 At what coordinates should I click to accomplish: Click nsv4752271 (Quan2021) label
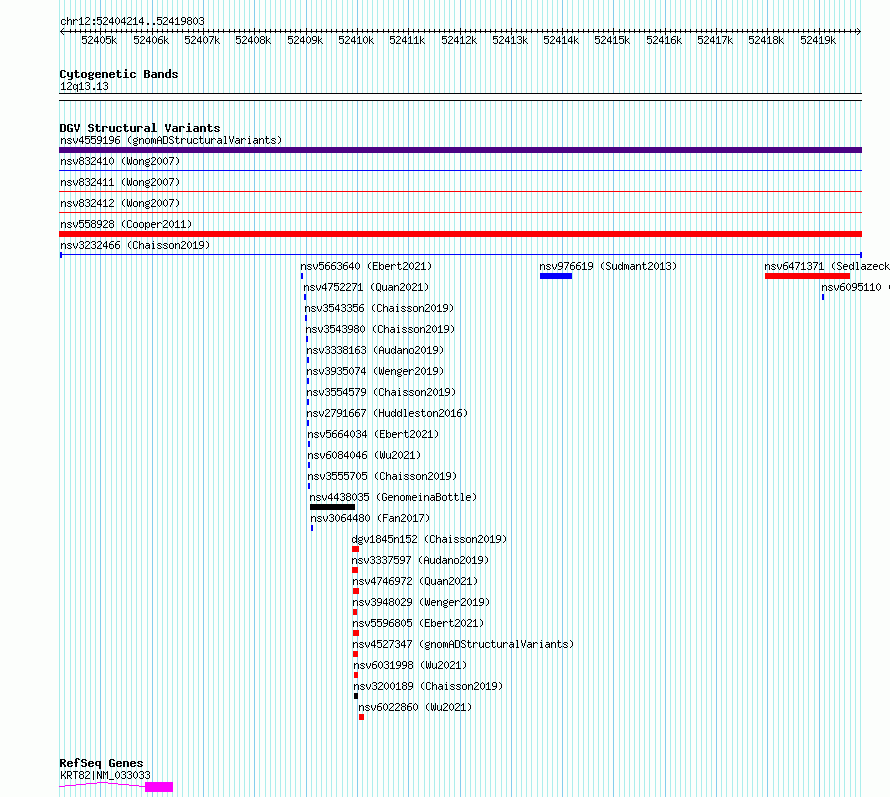(366, 287)
